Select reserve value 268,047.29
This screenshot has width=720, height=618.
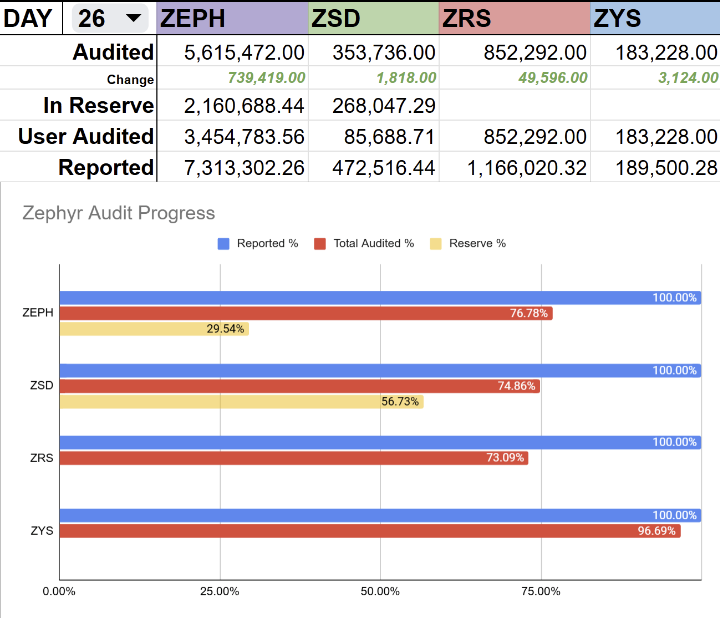pos(384,106)
